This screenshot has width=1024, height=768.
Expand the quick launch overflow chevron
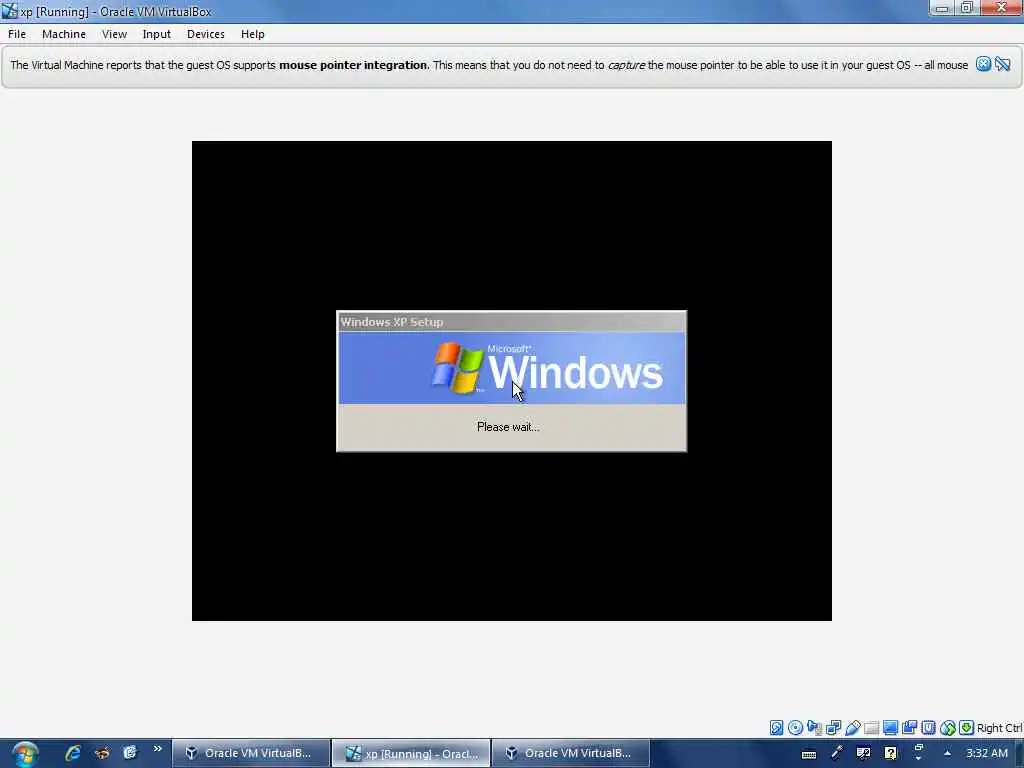click(x=157, y=749)
